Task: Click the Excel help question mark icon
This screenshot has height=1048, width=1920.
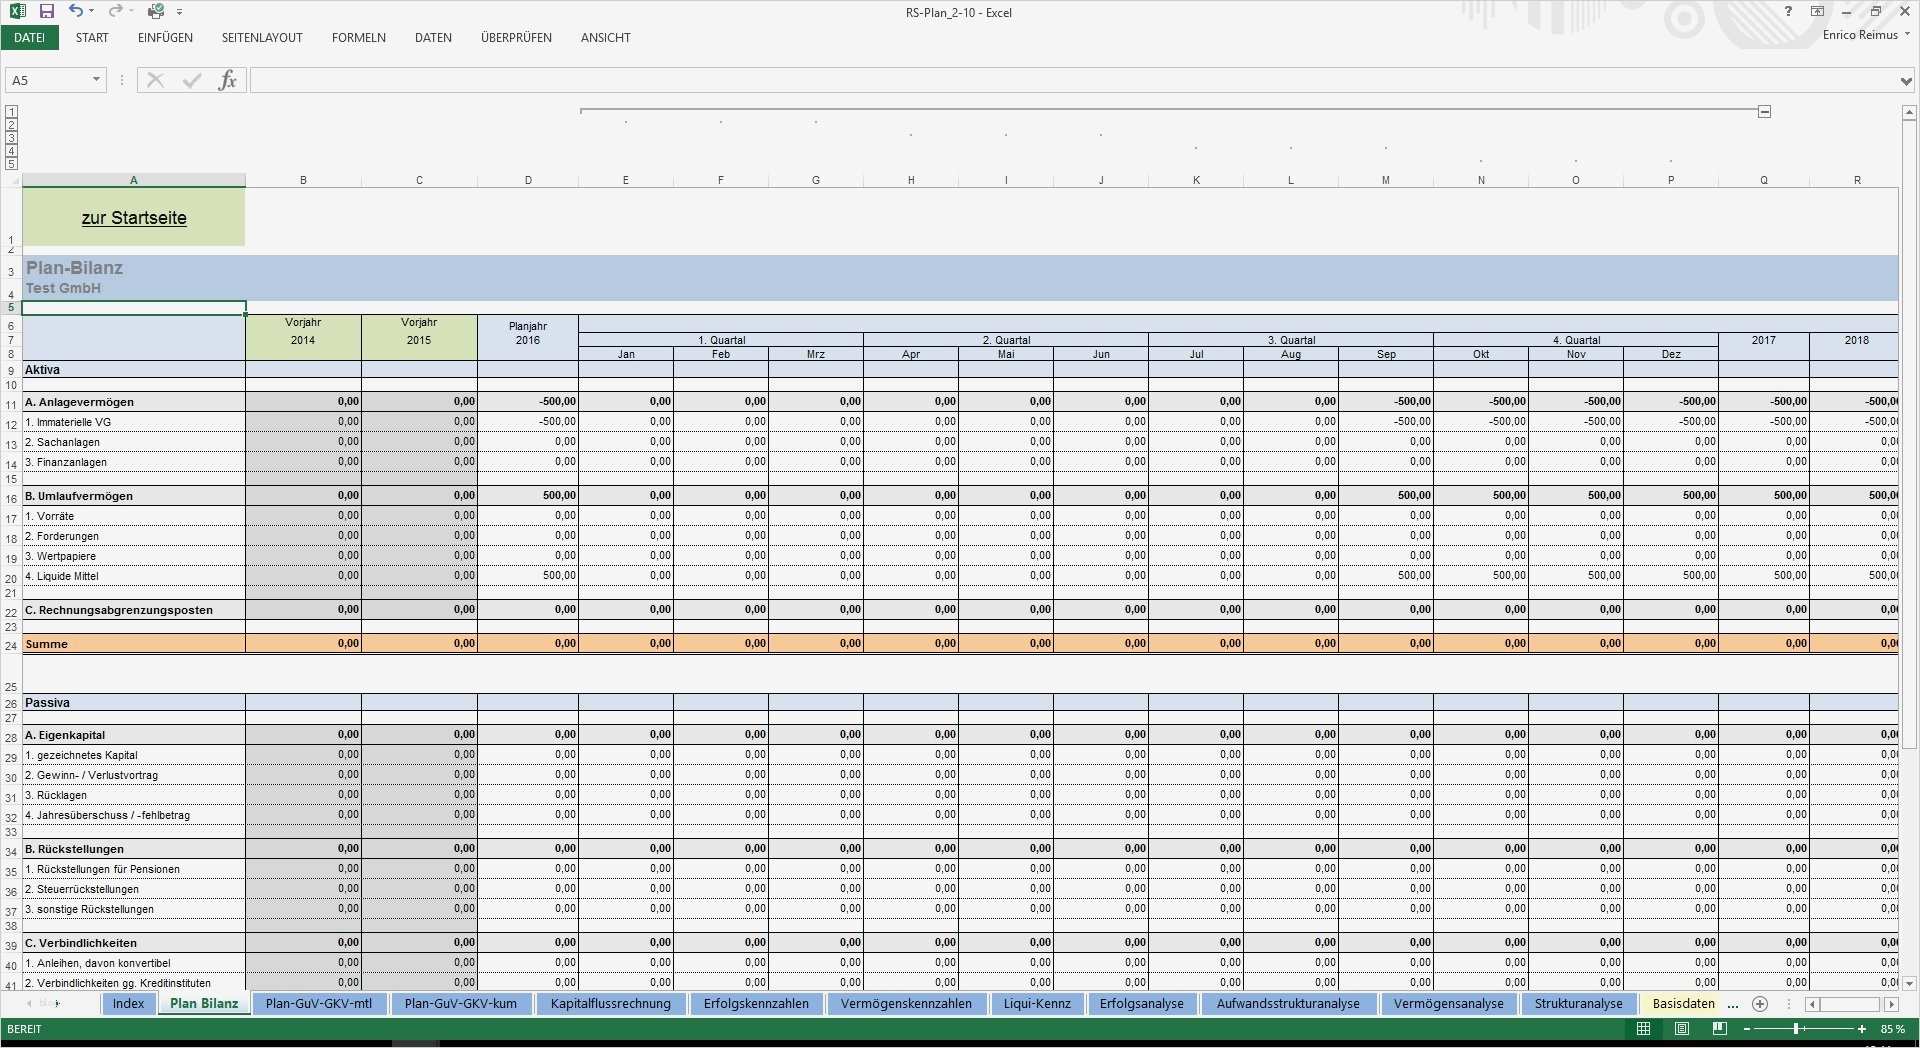Action: tap(1789, 12)
